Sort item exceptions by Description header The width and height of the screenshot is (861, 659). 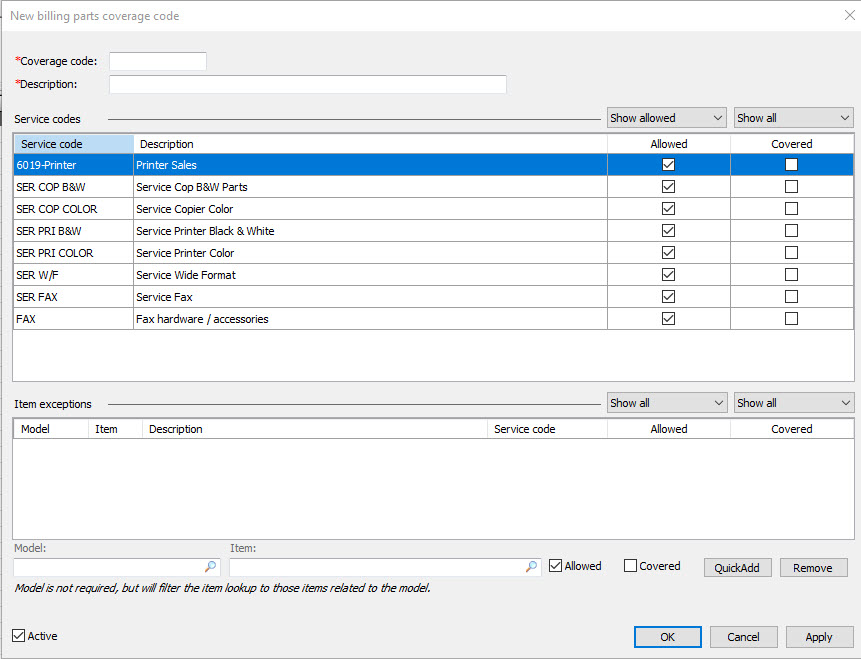coord(315,429)
